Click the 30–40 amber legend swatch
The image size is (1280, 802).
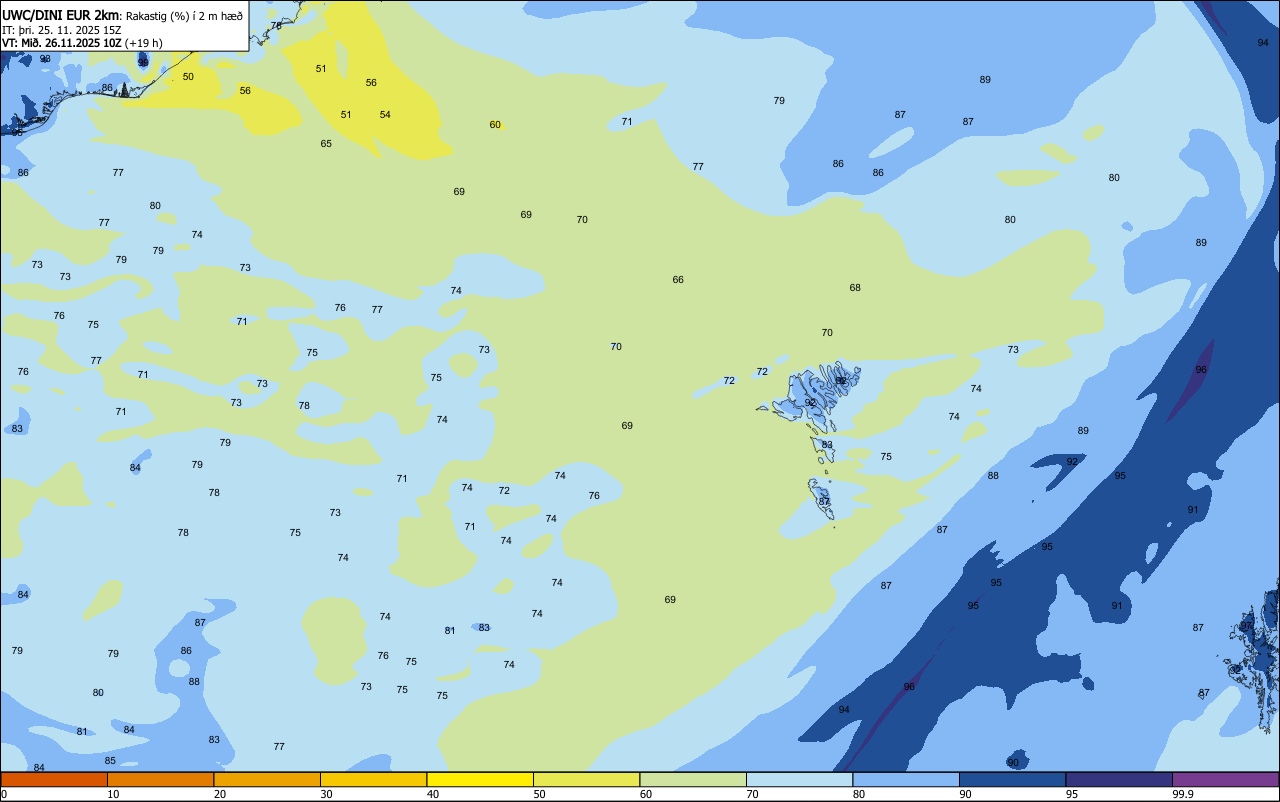(x=373, y=779)
